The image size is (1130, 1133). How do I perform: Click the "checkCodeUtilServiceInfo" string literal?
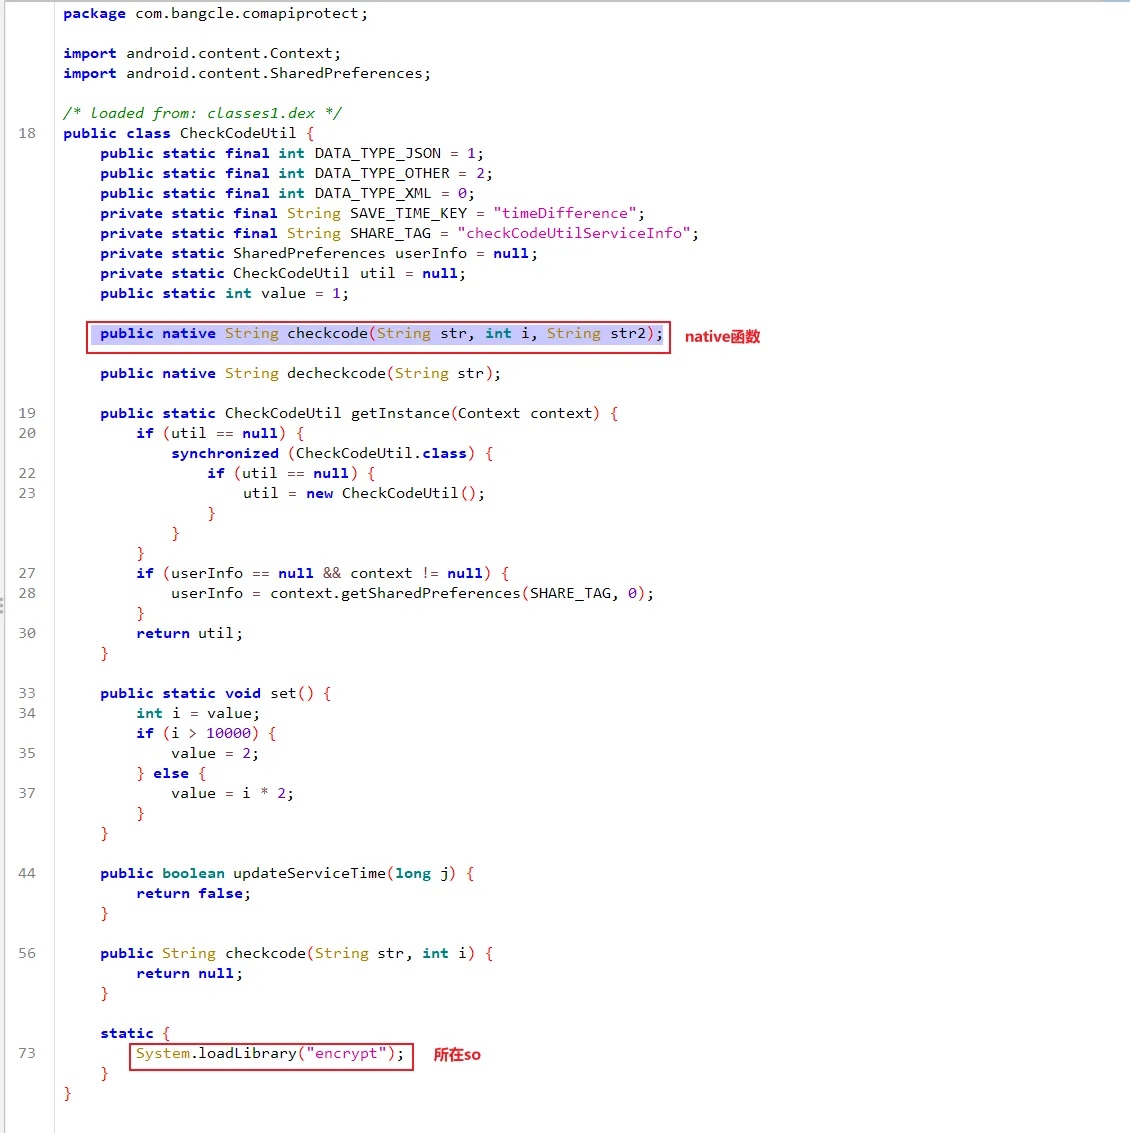point(574,234)
